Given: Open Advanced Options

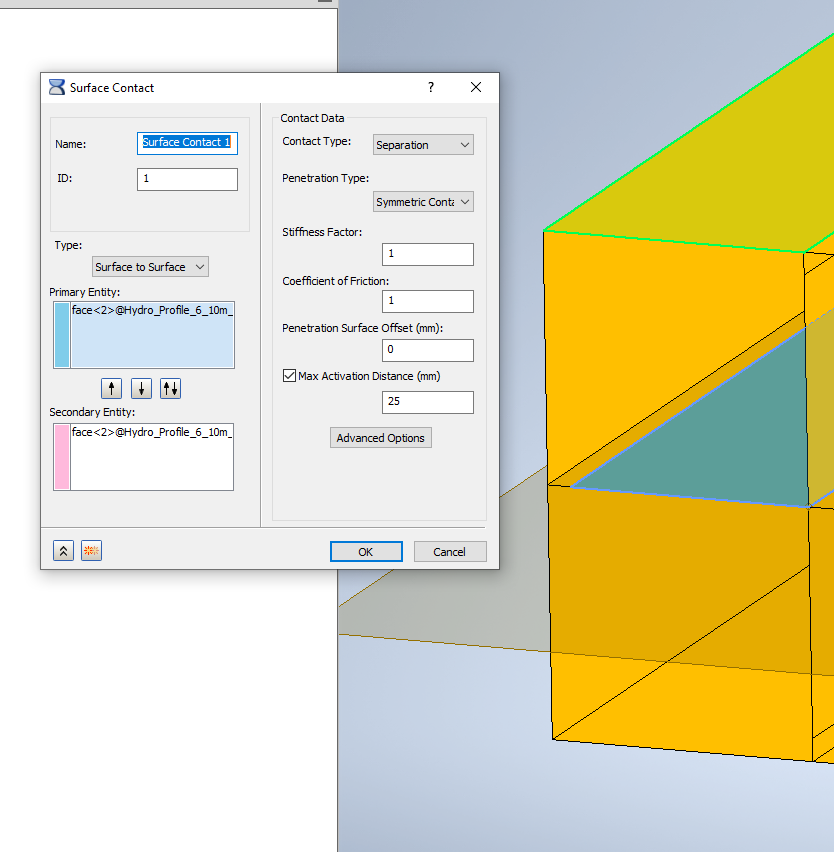Looking at the screenshot, I should 380,437.
